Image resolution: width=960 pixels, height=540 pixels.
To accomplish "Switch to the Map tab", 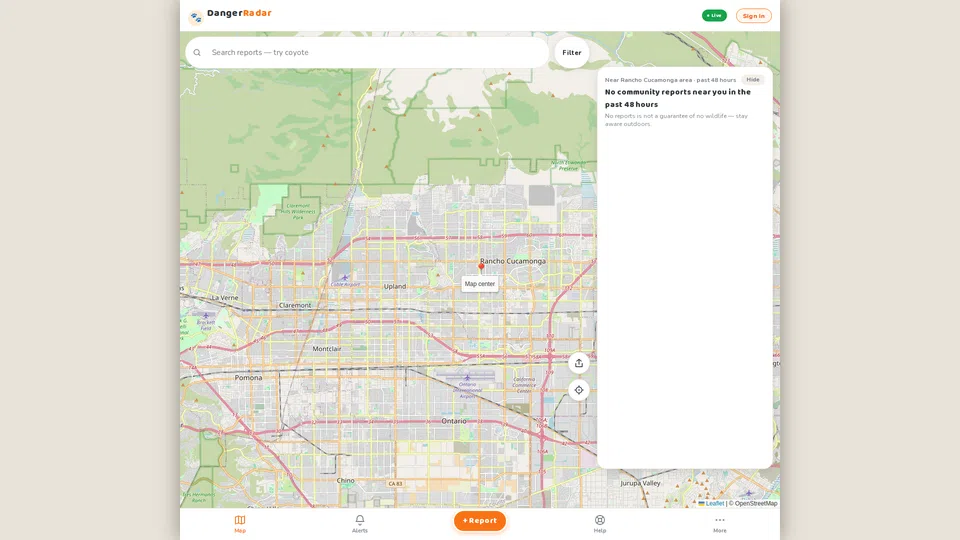I will (x=240, y=524).
